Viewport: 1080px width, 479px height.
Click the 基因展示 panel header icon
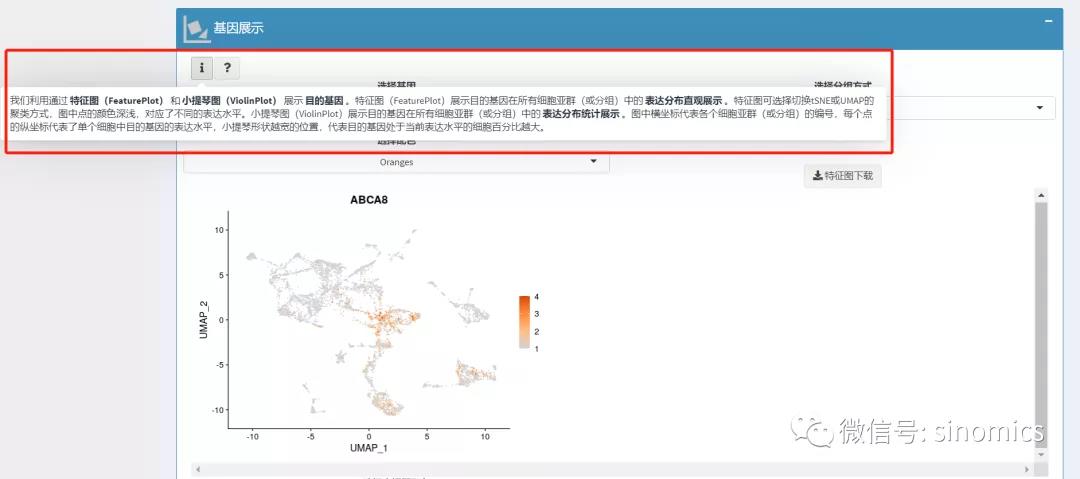(196, 29)
